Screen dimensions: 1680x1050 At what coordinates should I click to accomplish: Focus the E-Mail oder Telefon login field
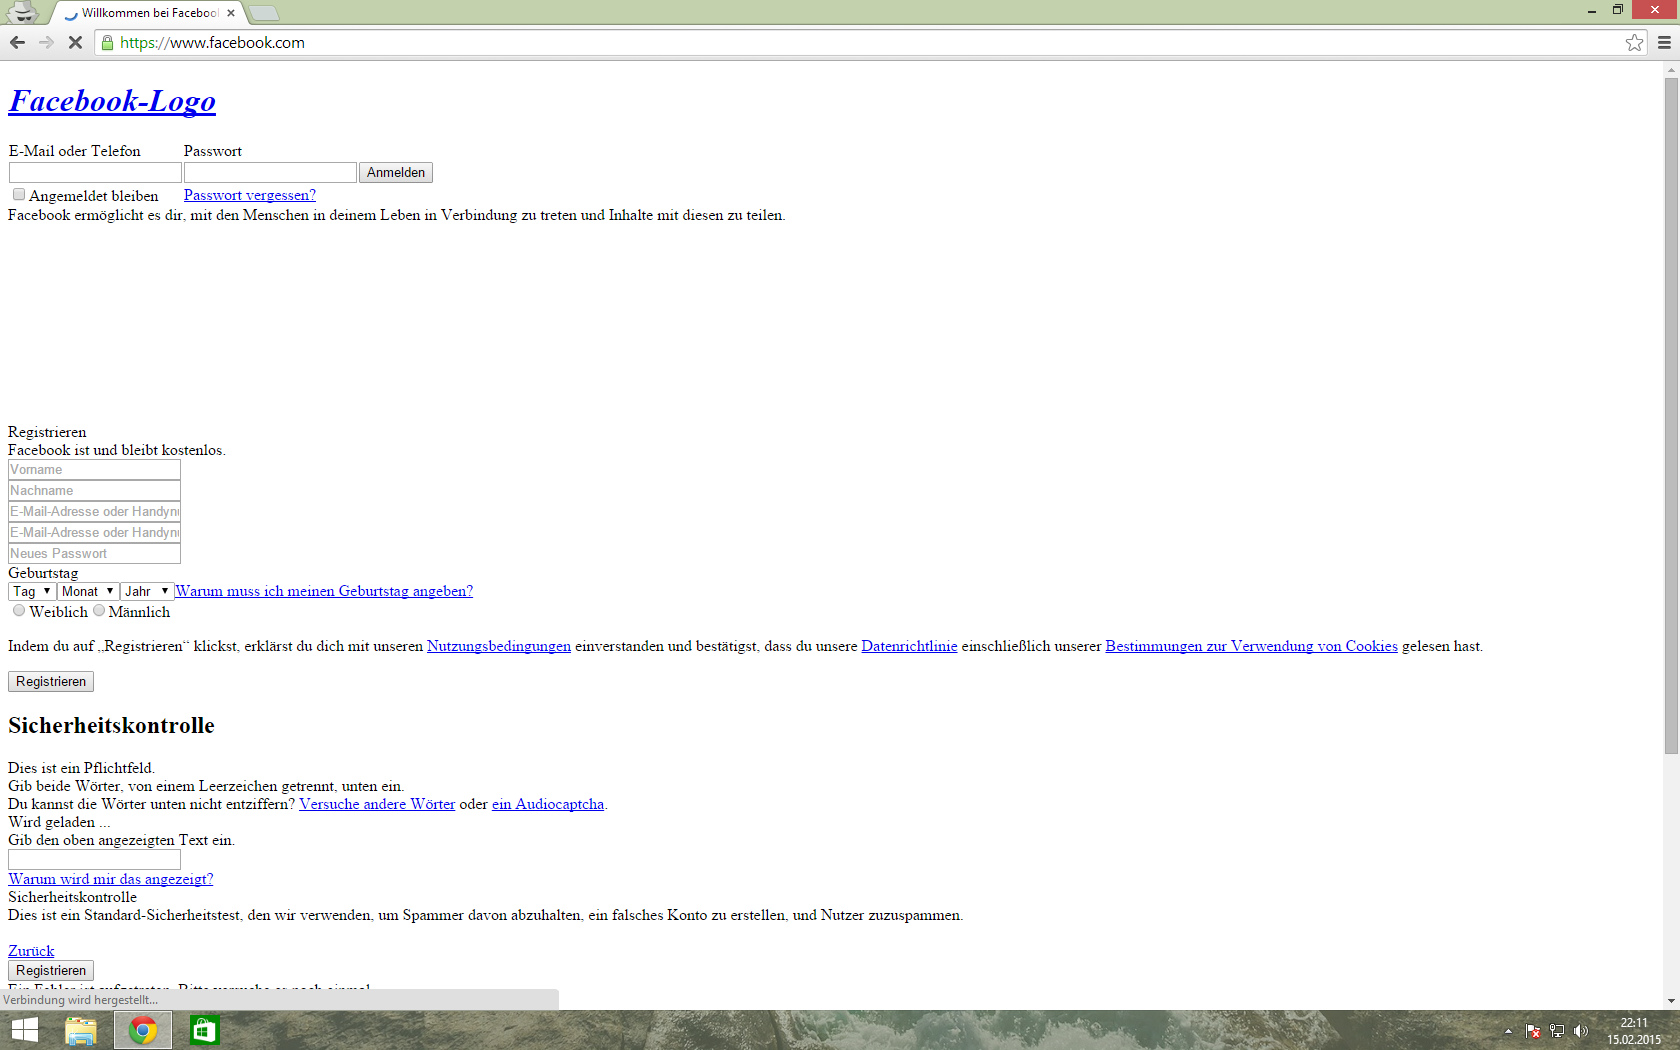tap(95, 172)
